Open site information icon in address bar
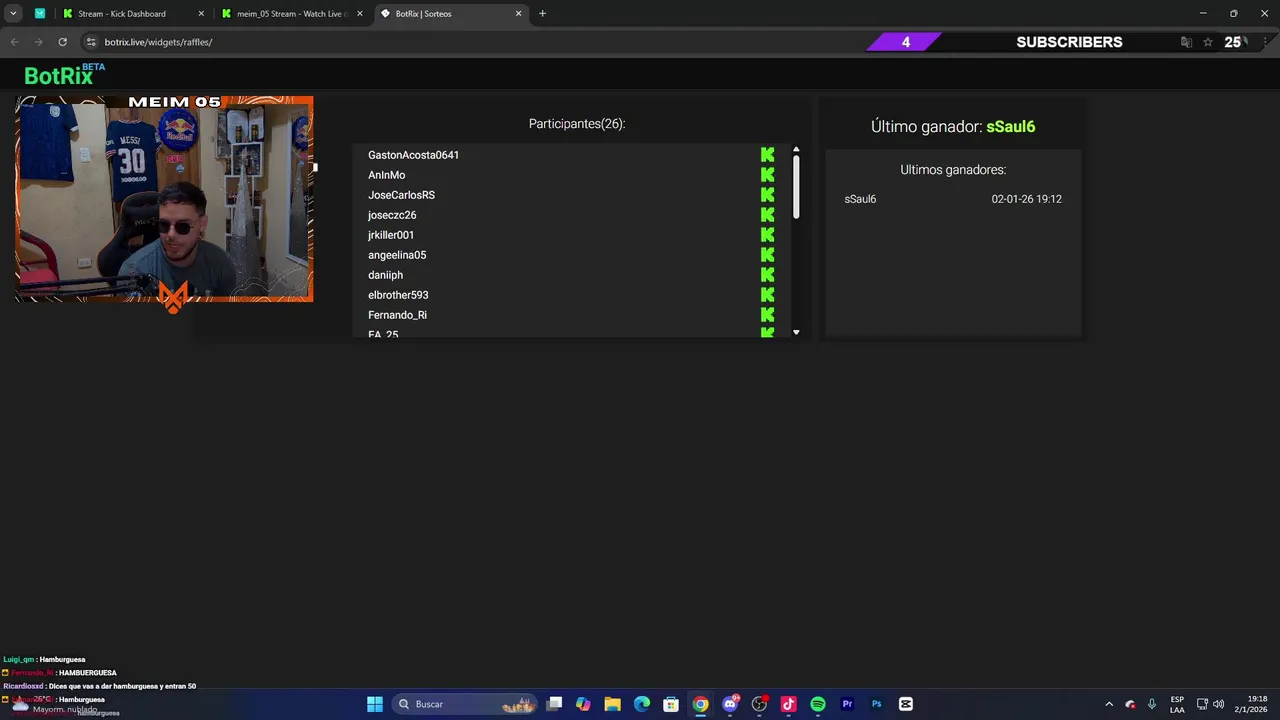The width and height of the screenshot is (1280, 720). pos(91,42)
